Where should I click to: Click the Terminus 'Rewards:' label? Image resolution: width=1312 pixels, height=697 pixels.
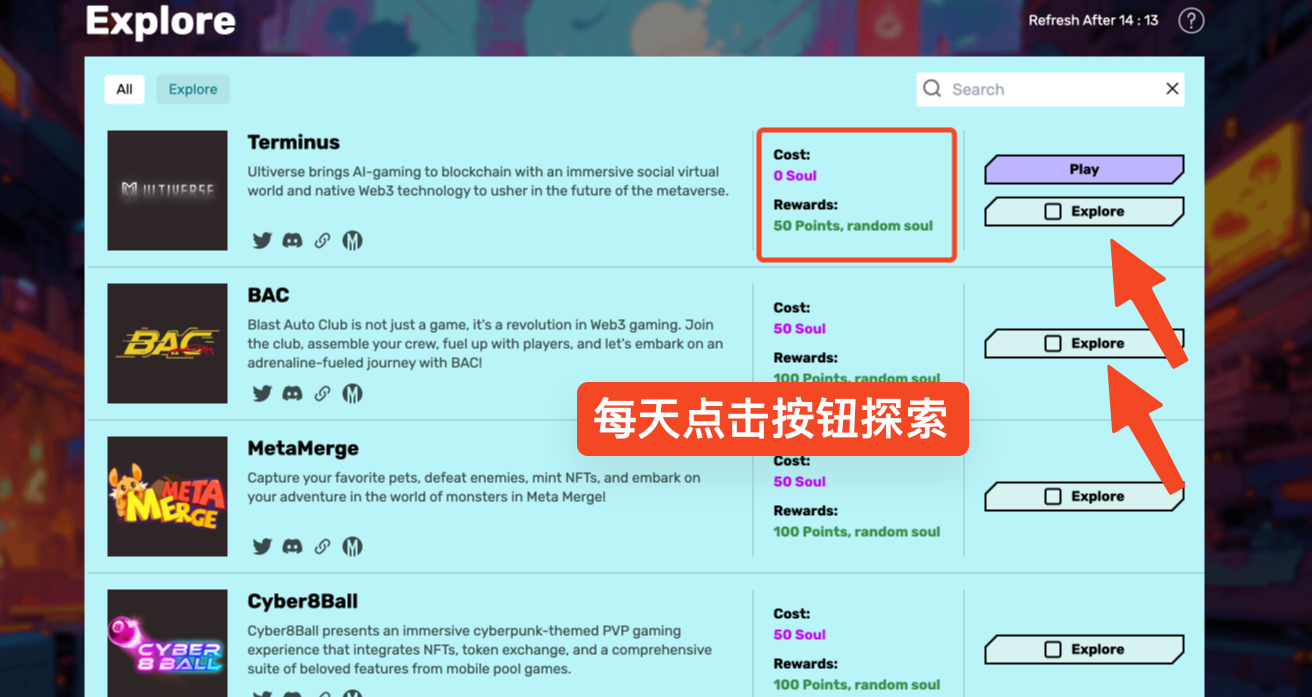[x=806, y=205]
